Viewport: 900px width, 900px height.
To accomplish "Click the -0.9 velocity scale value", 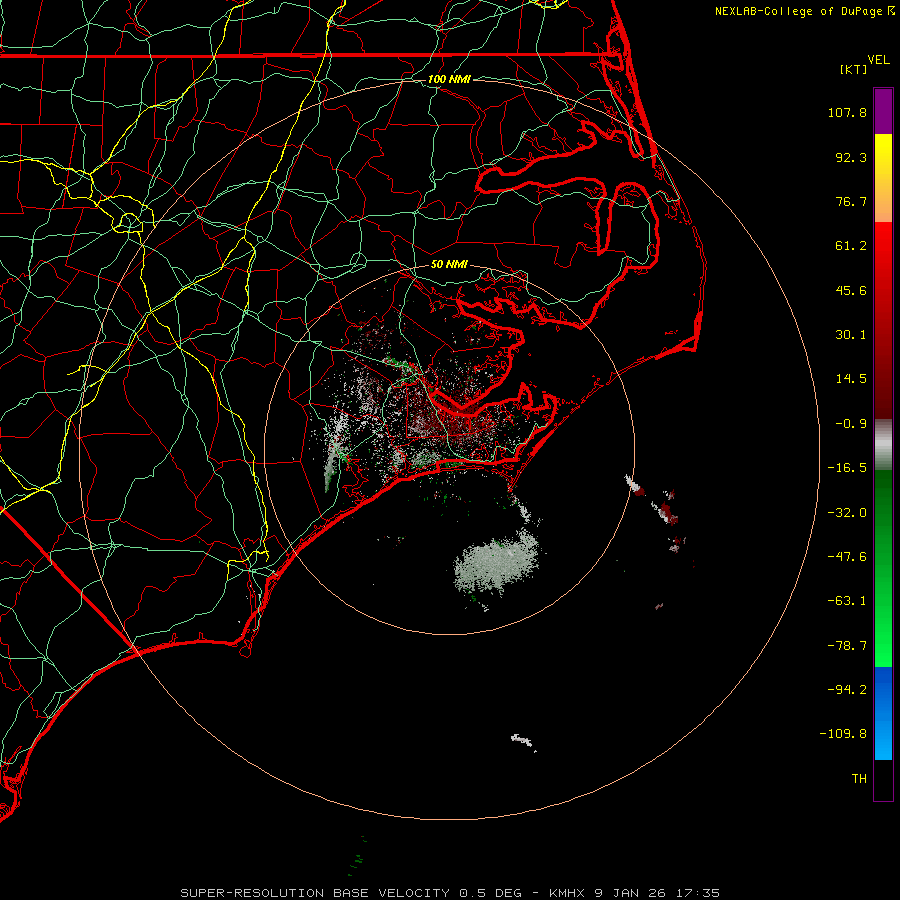I will pos(851,424).
